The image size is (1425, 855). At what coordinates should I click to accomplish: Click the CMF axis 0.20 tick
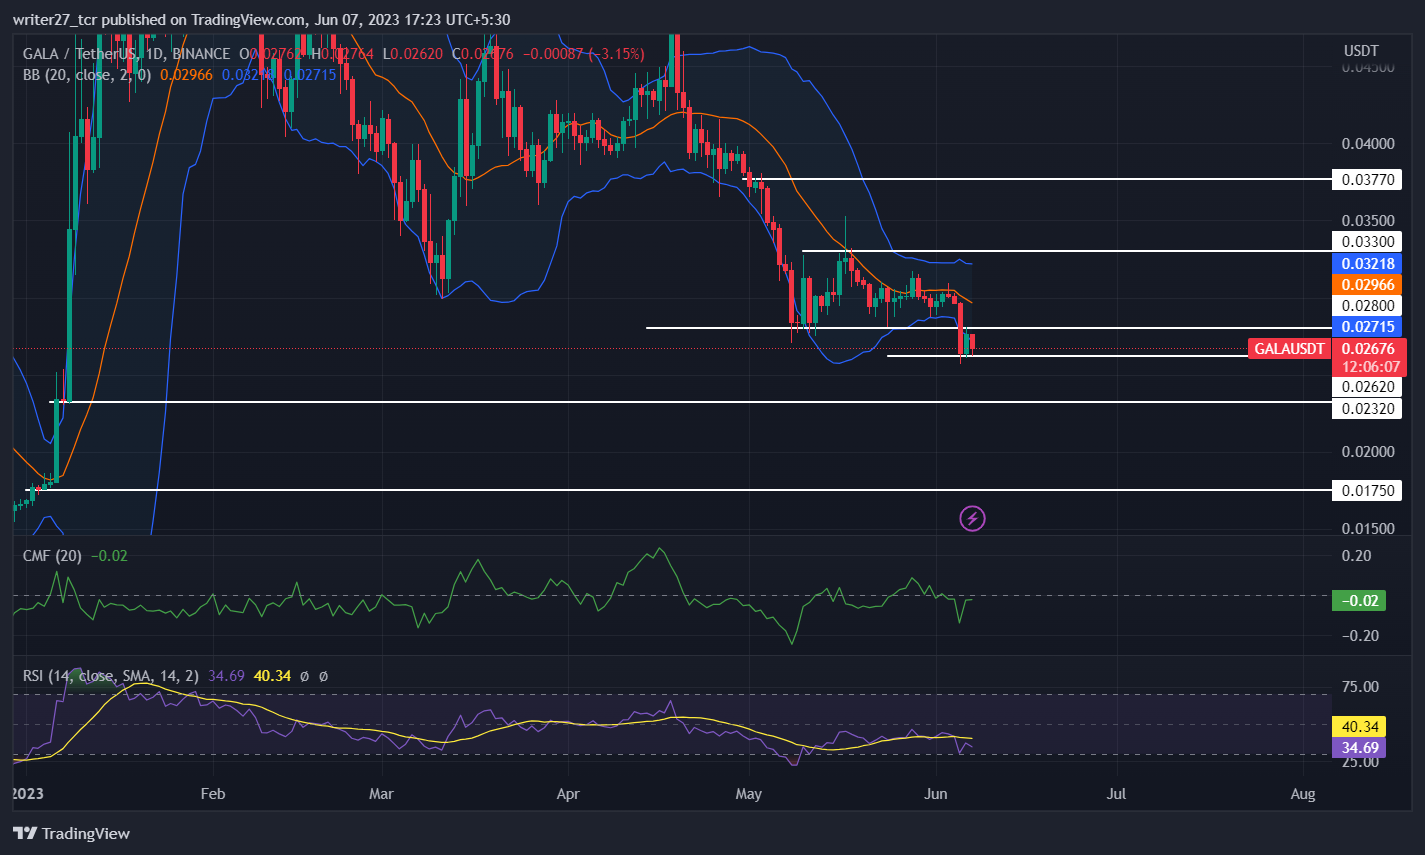click(1357, 555)
